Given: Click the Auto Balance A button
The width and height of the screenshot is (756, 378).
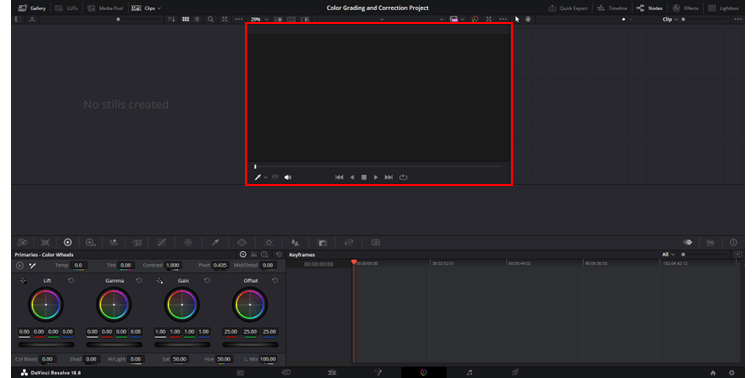Looking at the screenshot, I should 19,265.
